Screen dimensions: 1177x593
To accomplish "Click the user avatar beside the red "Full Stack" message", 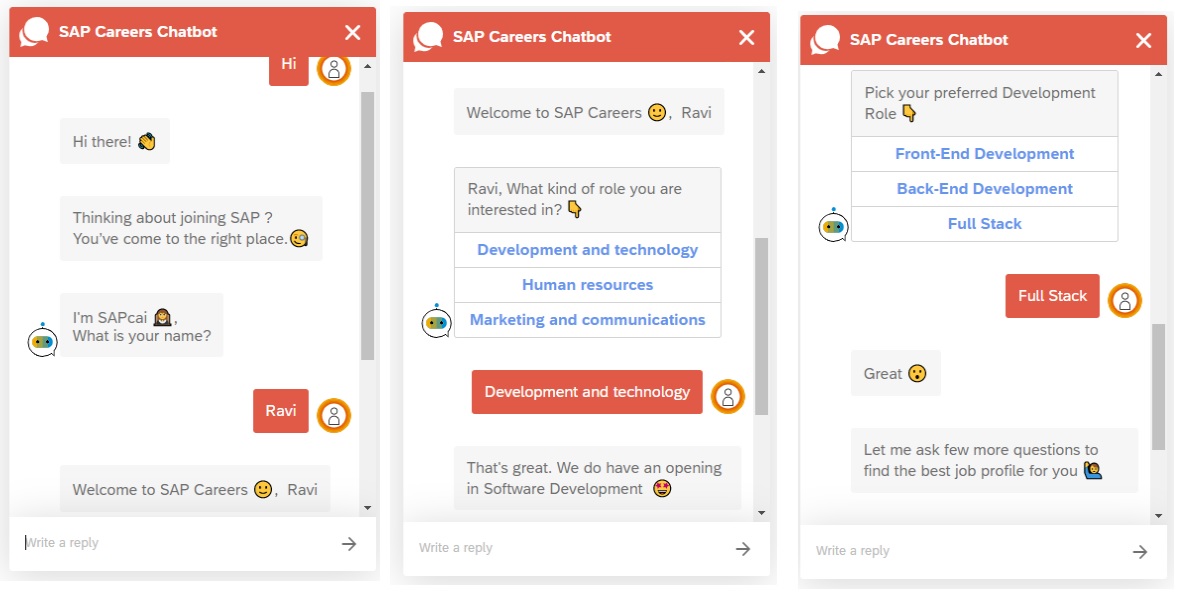I will click(x=1124, y=300).
